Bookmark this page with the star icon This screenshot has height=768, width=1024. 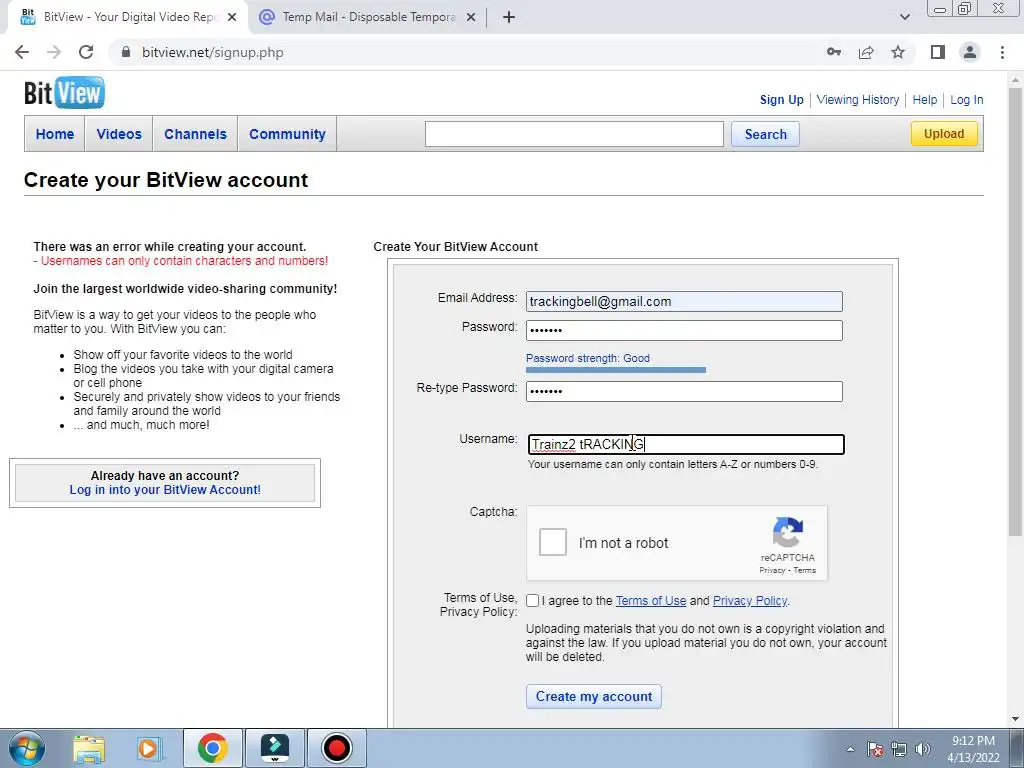[x=898, y=52]
